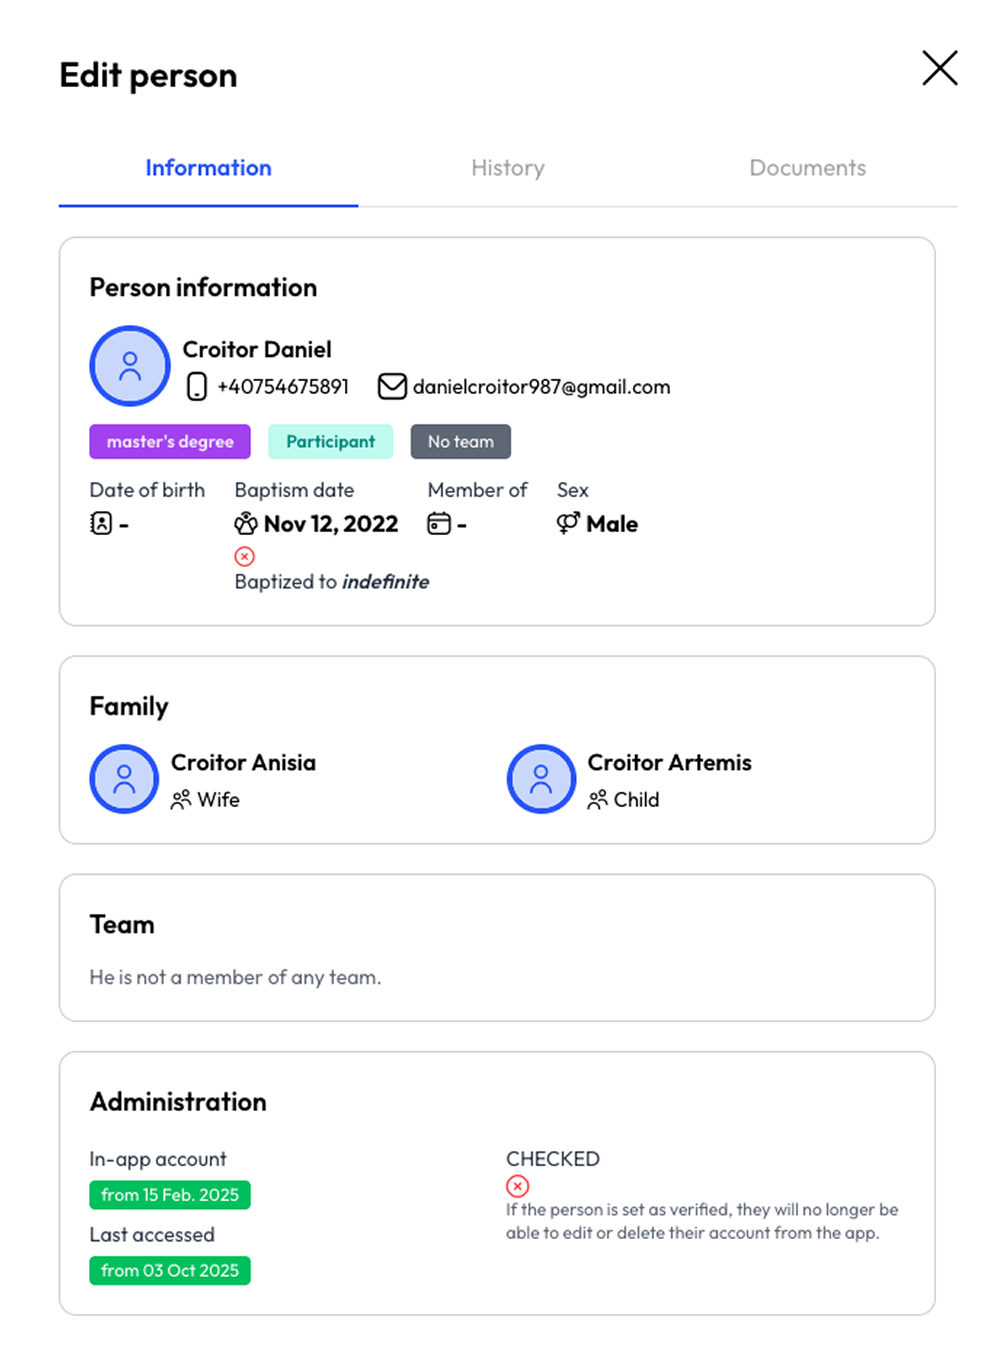The width and height of the screenshot is (997, 1372).
Task: Select the Information tab
Action: tap(208, 168)
